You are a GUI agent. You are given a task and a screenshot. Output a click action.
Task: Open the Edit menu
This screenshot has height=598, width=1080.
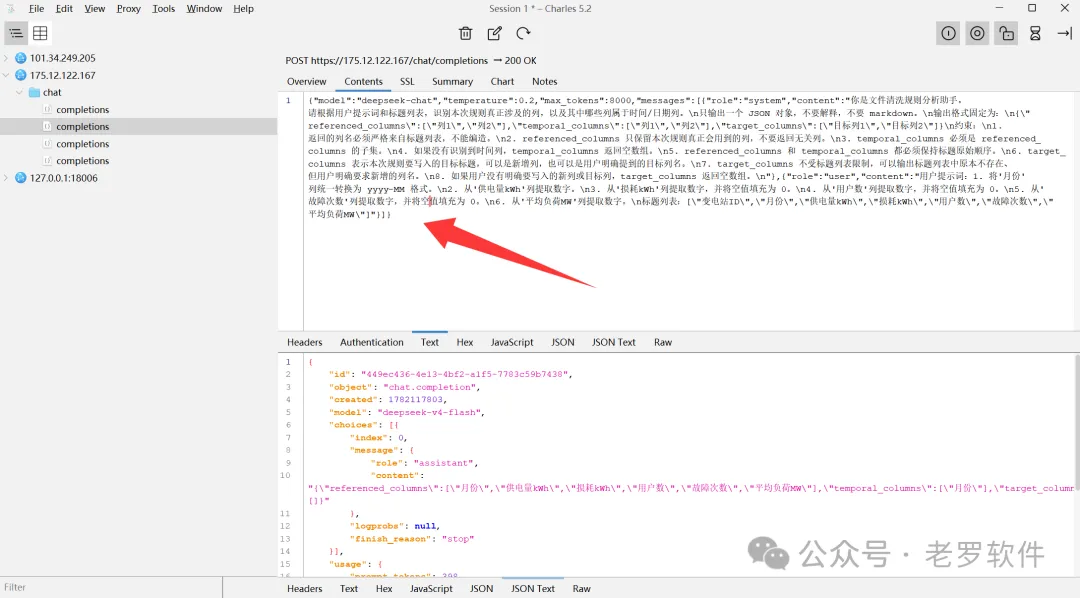pos(64,8)
